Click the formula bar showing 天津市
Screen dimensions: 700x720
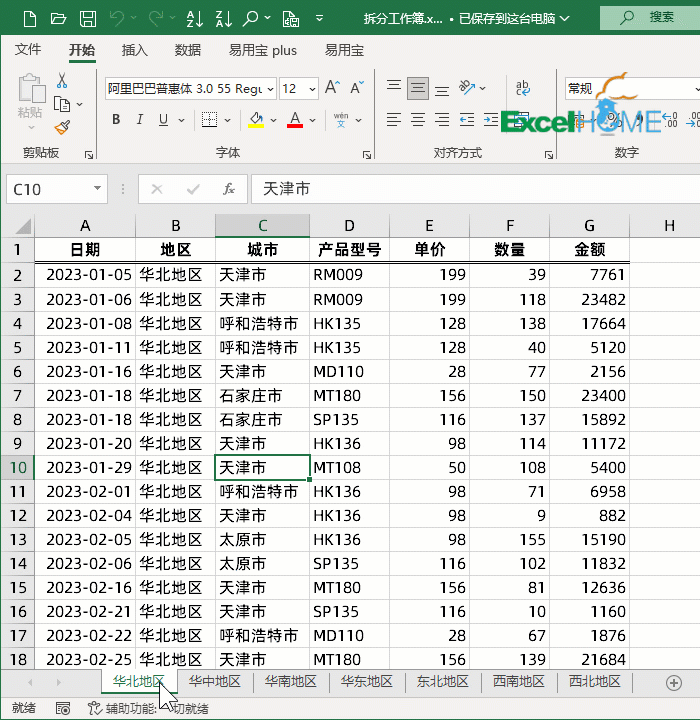475,189
